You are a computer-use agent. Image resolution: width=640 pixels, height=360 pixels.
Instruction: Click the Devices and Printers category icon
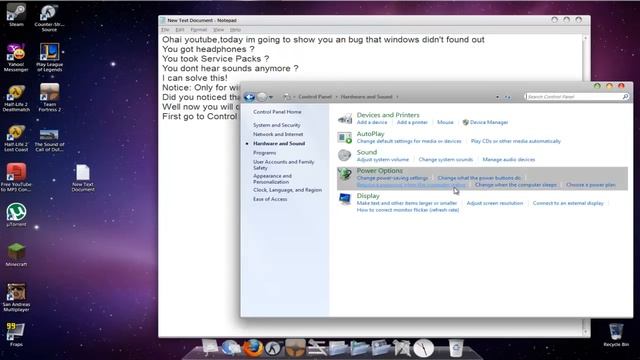(344, 118)
